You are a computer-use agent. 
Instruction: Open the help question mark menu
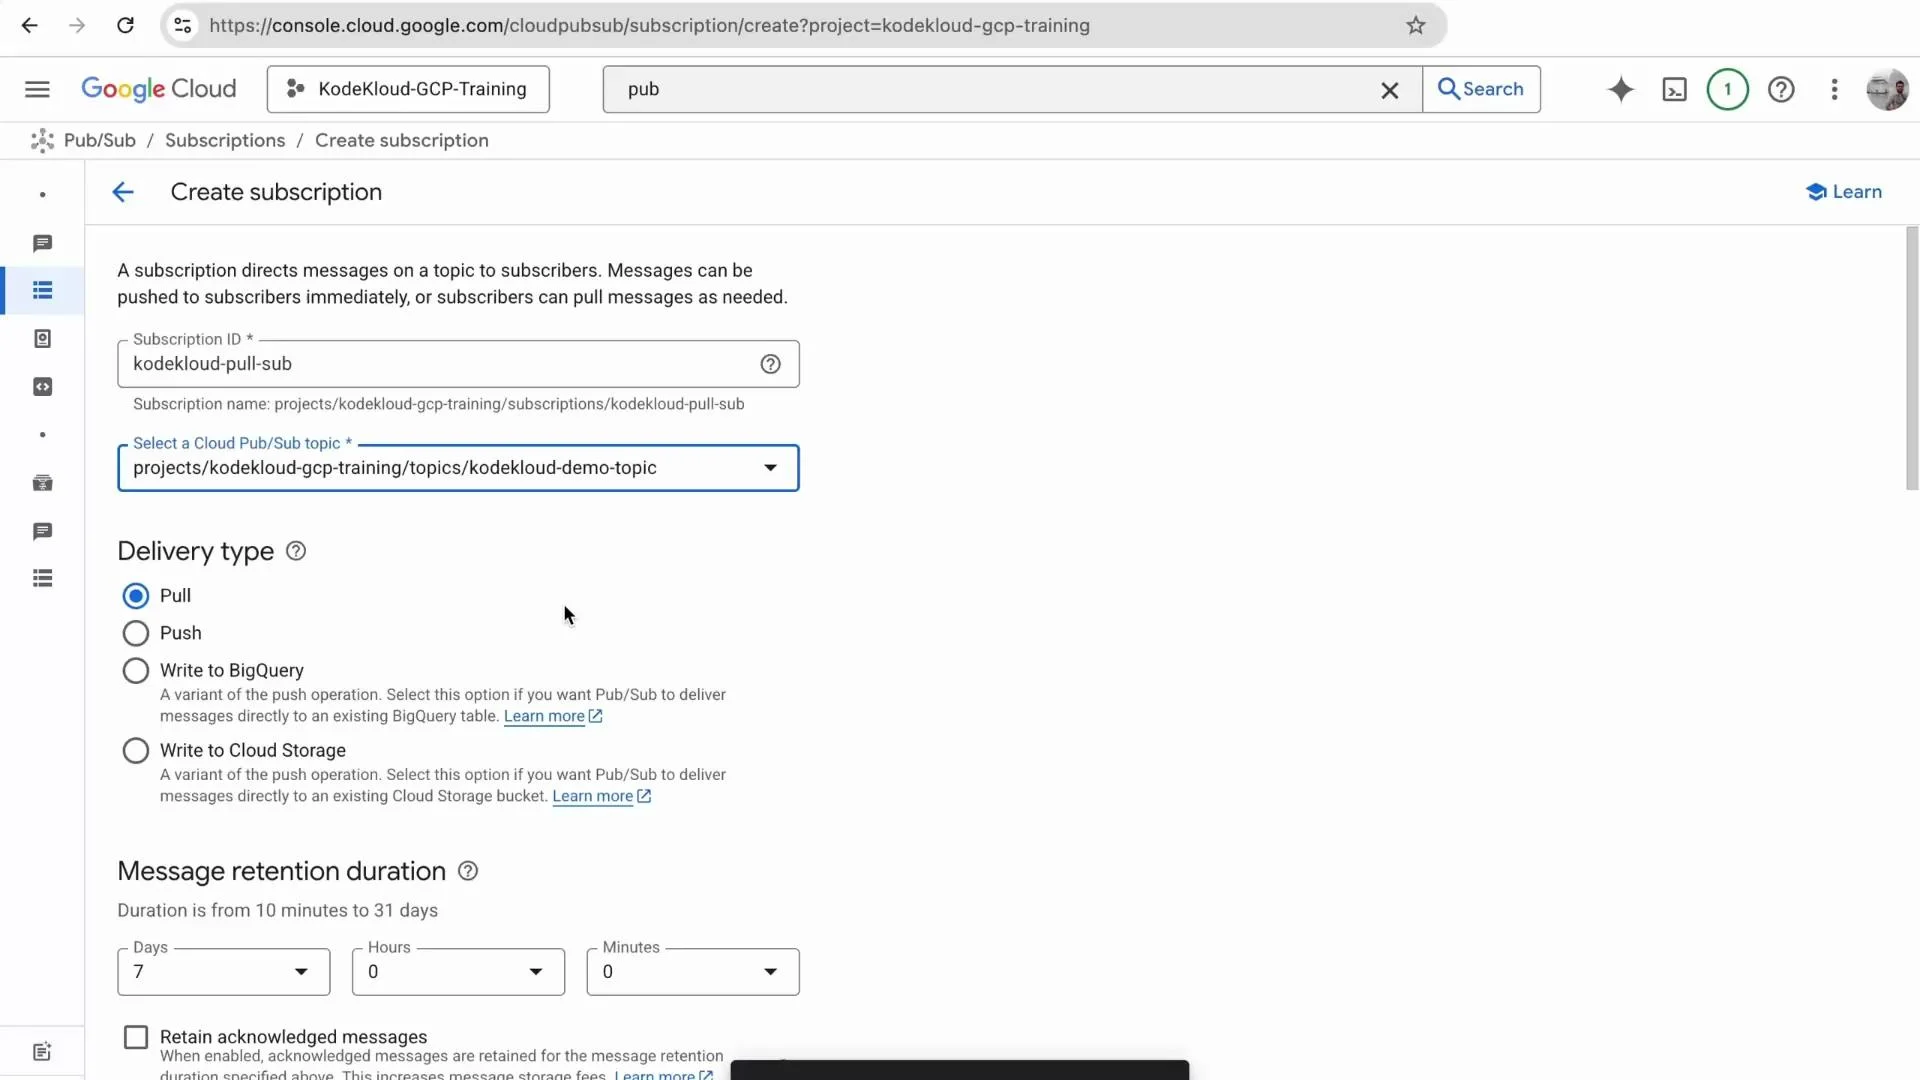(x=1781, y=89)
